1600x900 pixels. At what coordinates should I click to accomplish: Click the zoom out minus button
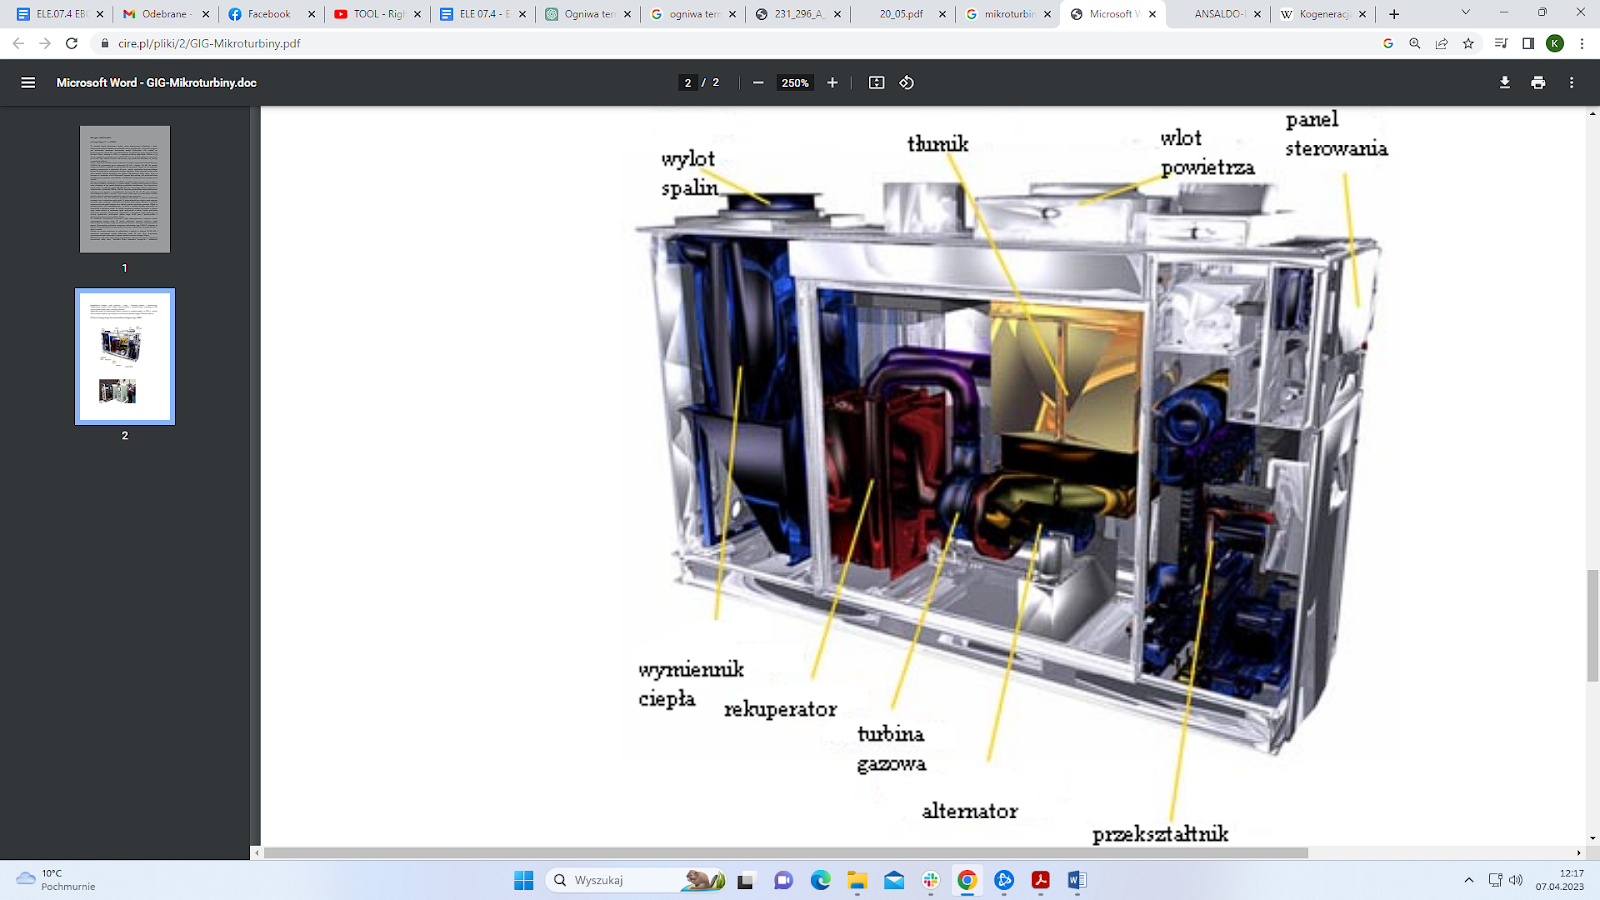point(758,83)
